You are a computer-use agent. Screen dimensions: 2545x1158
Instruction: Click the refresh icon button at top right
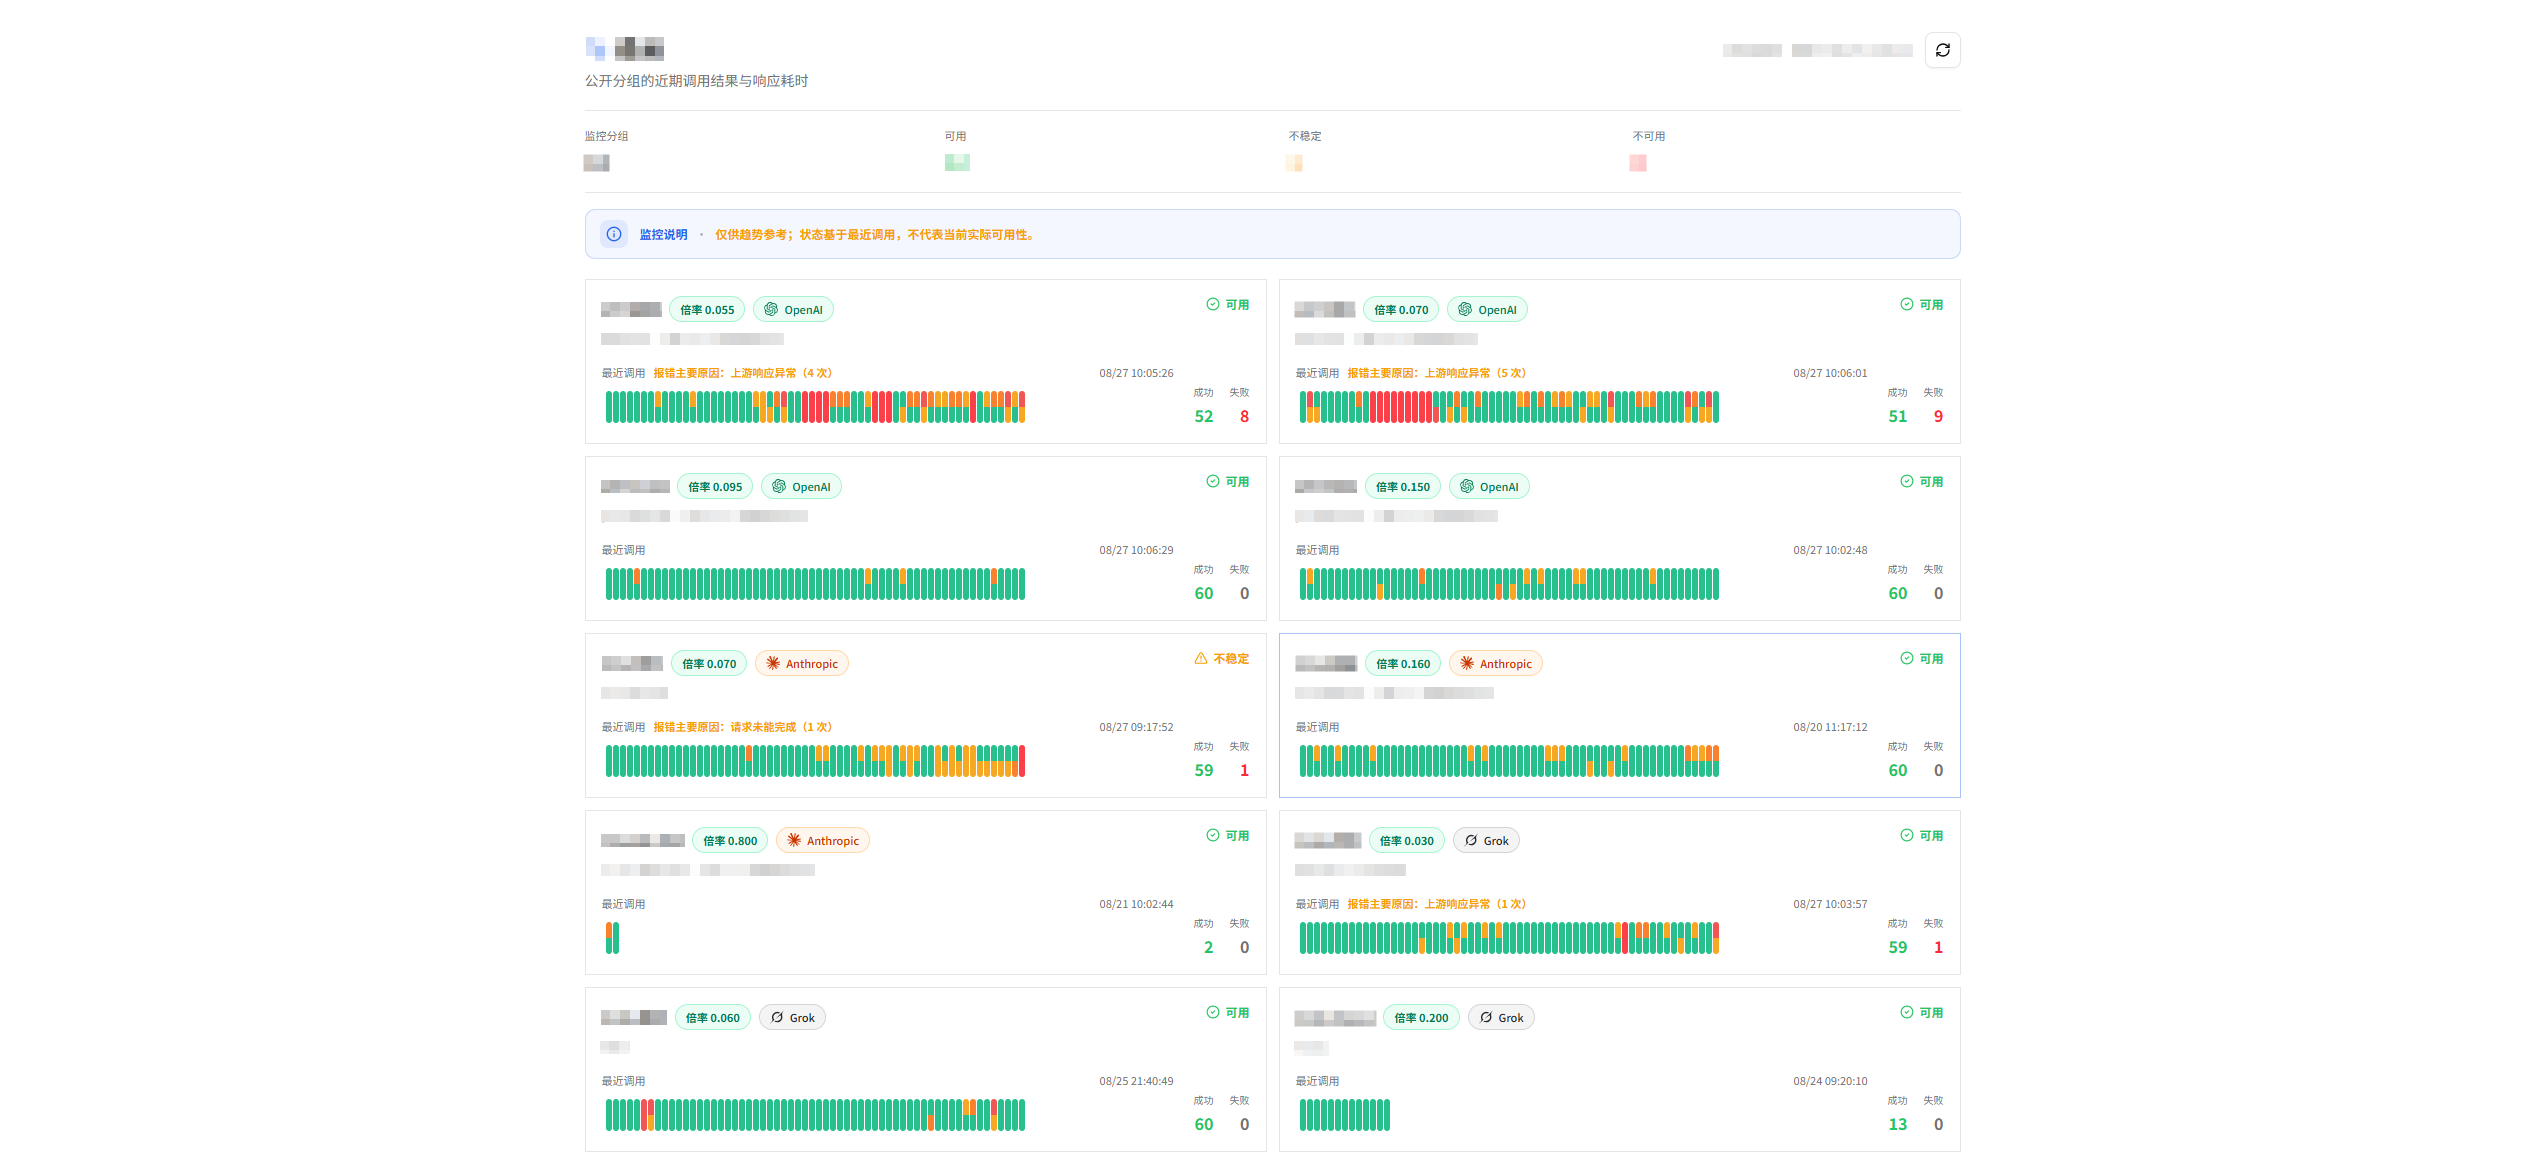coord(1942,50)
